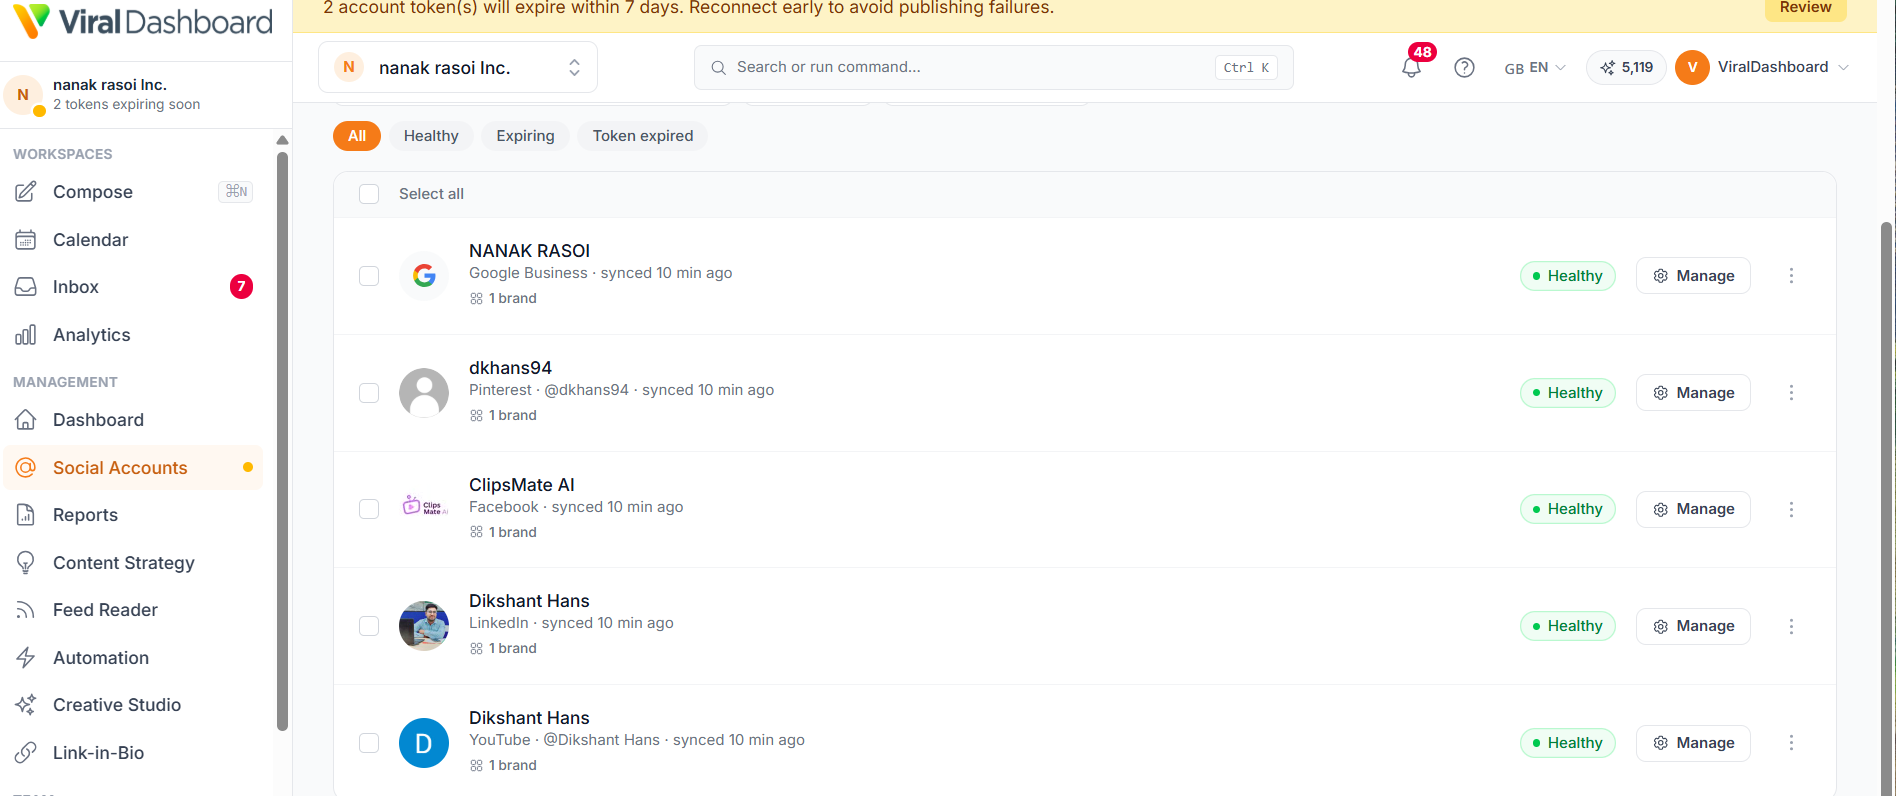This screenshot has height=796, width=1896.
Task: Show All accounts filter
Action: [357, 136]
